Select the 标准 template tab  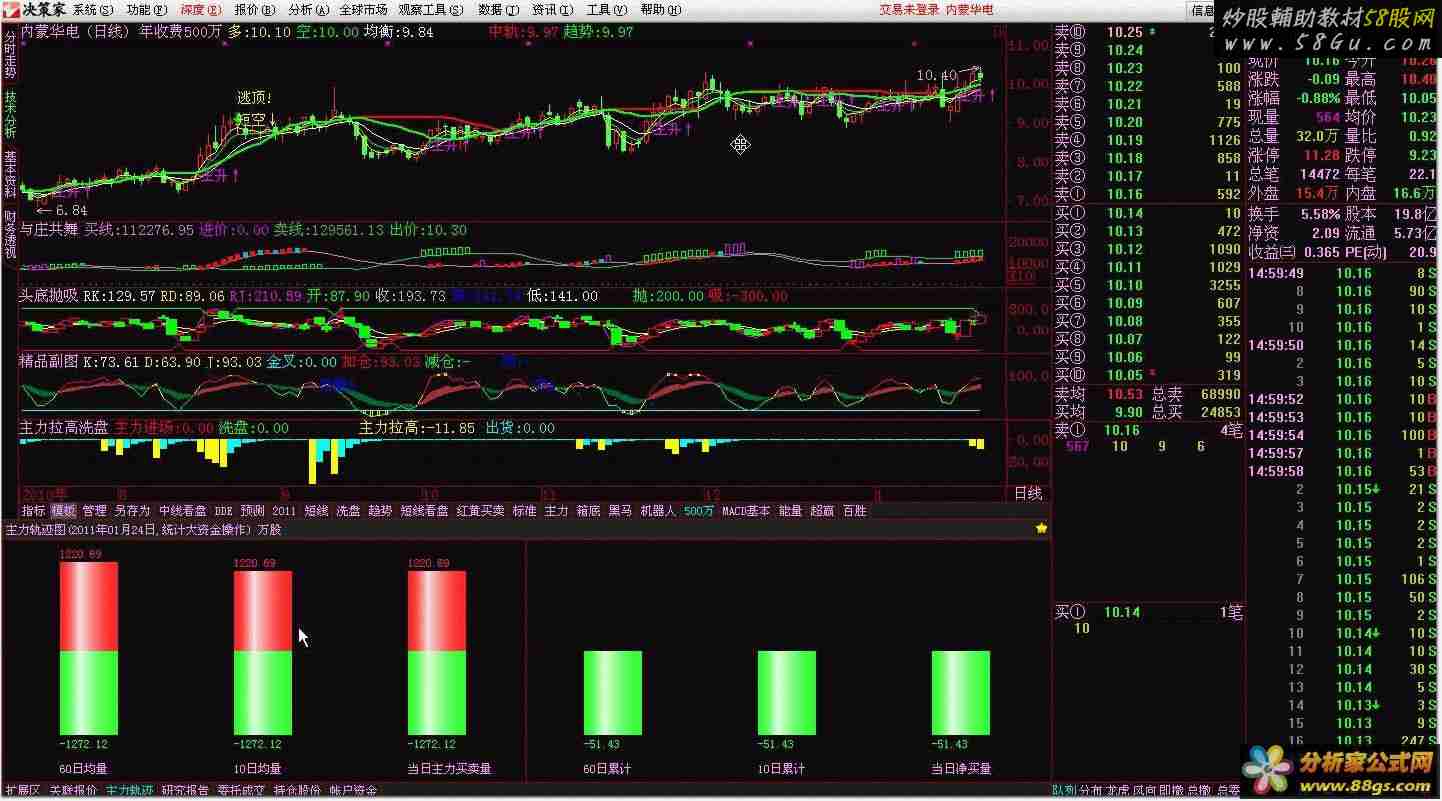coord(524,511)
